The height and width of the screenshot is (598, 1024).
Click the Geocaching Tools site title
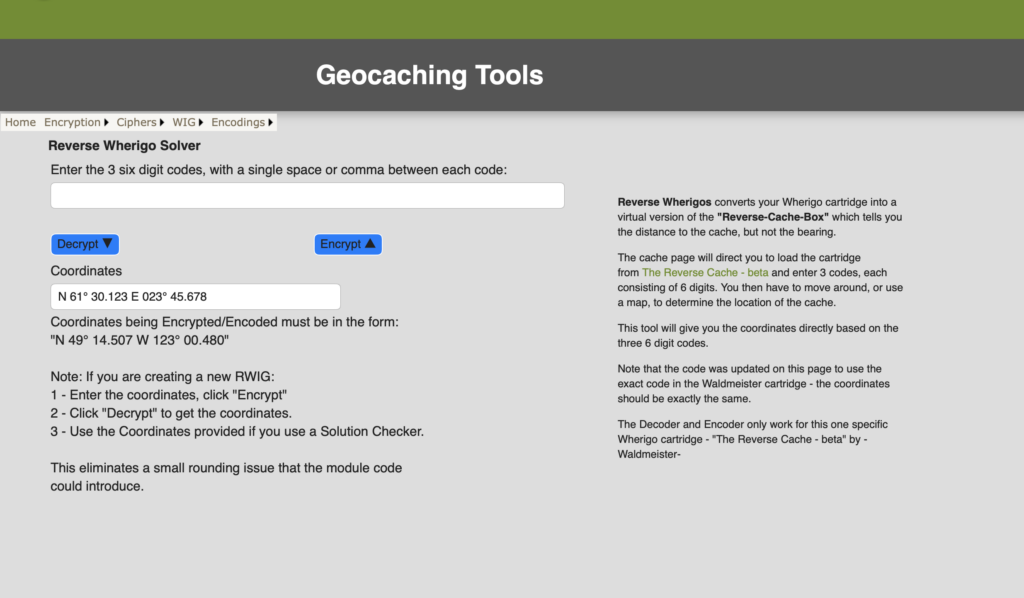coord(429,75)
